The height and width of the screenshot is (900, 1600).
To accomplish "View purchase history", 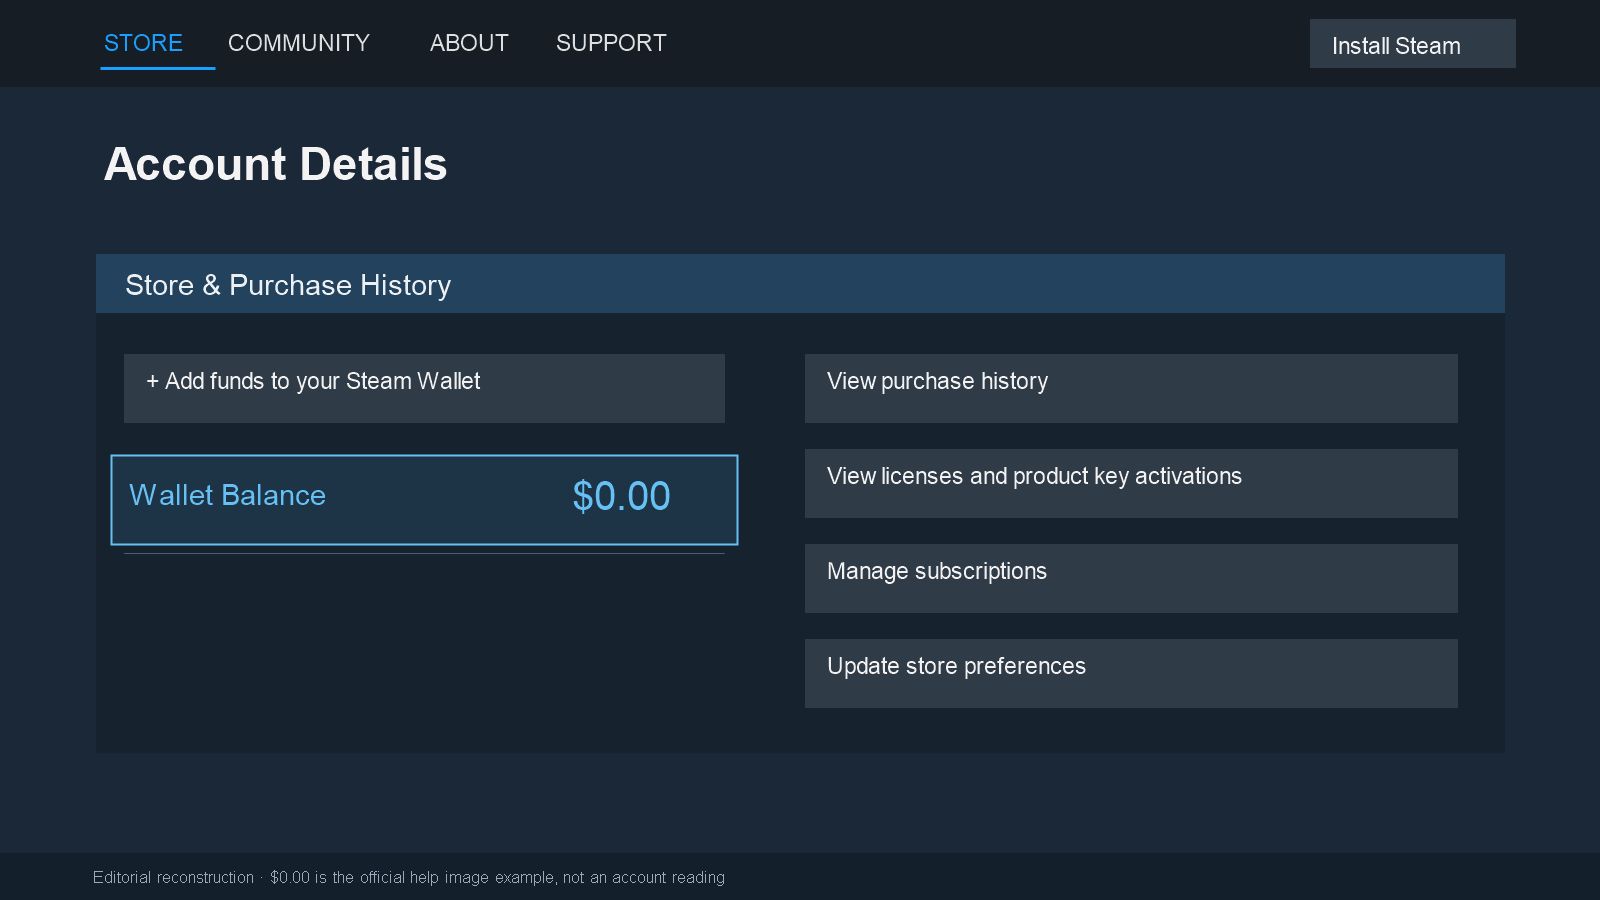I will tap(1131, 388).
